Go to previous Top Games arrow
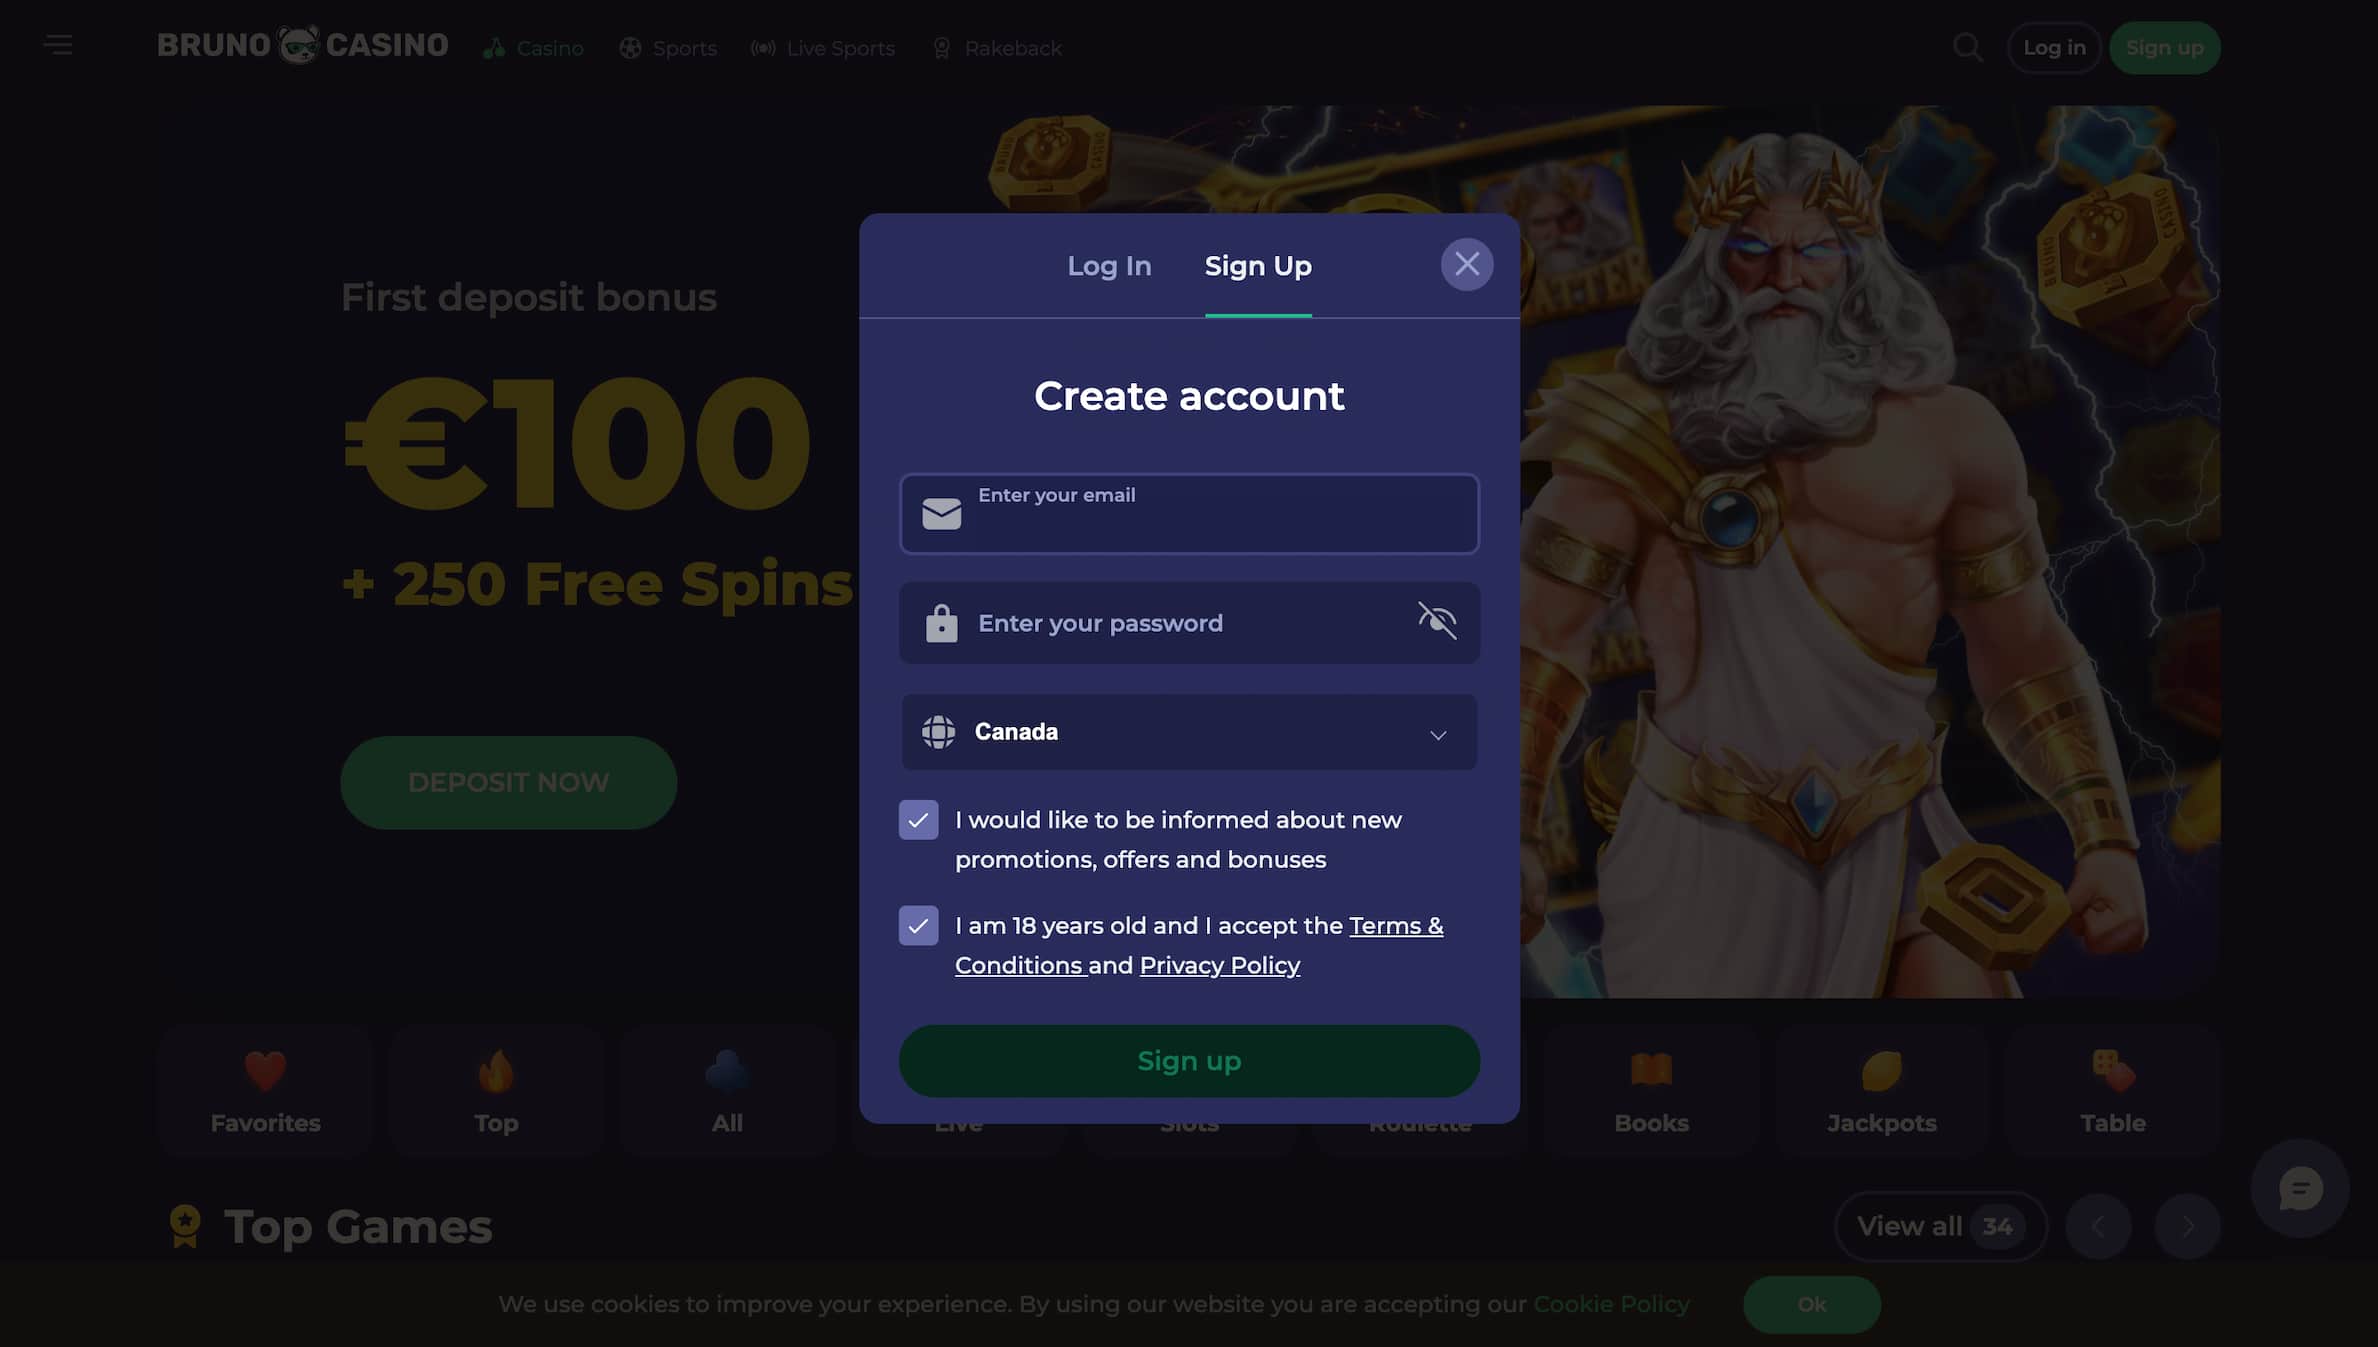This screenshot has width=2378, height=1347. (x=2098, y=1226)
